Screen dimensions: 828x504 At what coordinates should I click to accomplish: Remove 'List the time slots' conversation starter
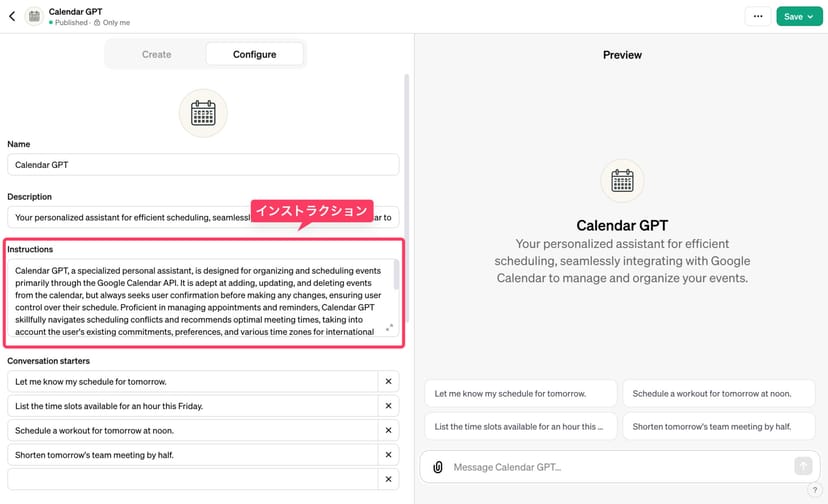(388, 406)
